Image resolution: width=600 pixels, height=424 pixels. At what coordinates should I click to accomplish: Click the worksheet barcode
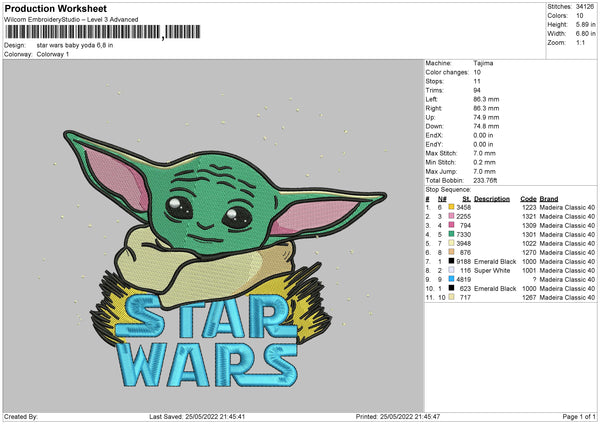click(103, 32)
